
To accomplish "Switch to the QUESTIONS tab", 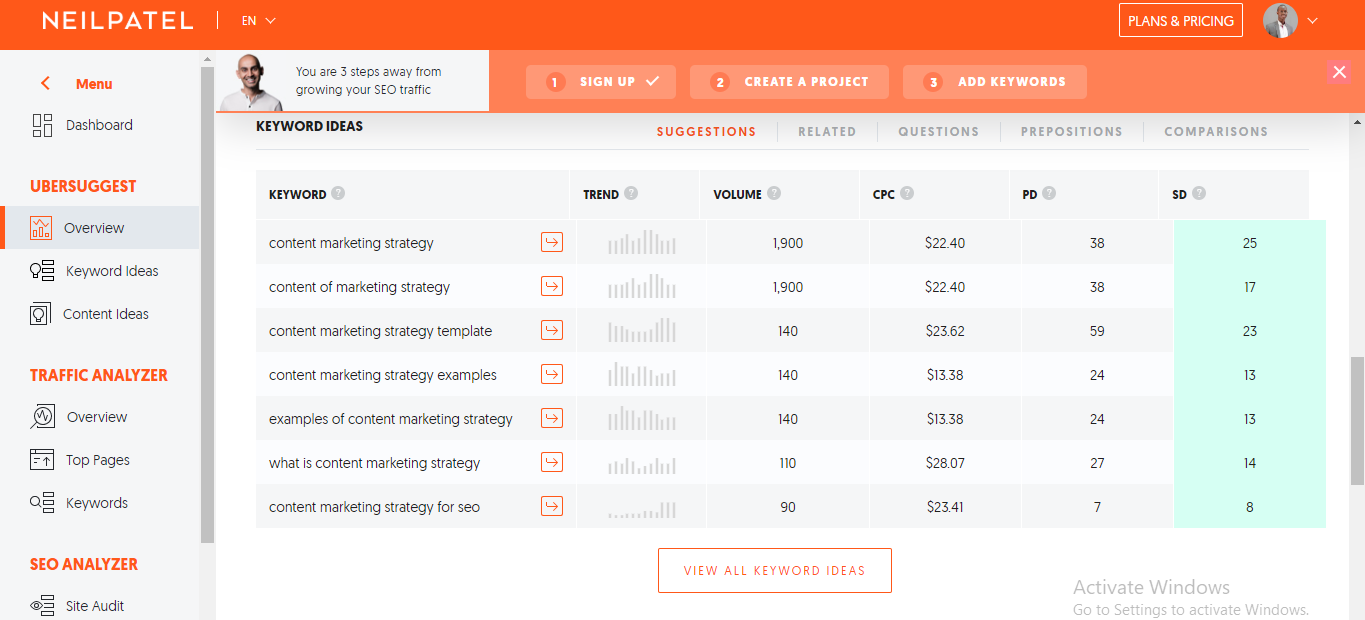I will pos(938,131).
